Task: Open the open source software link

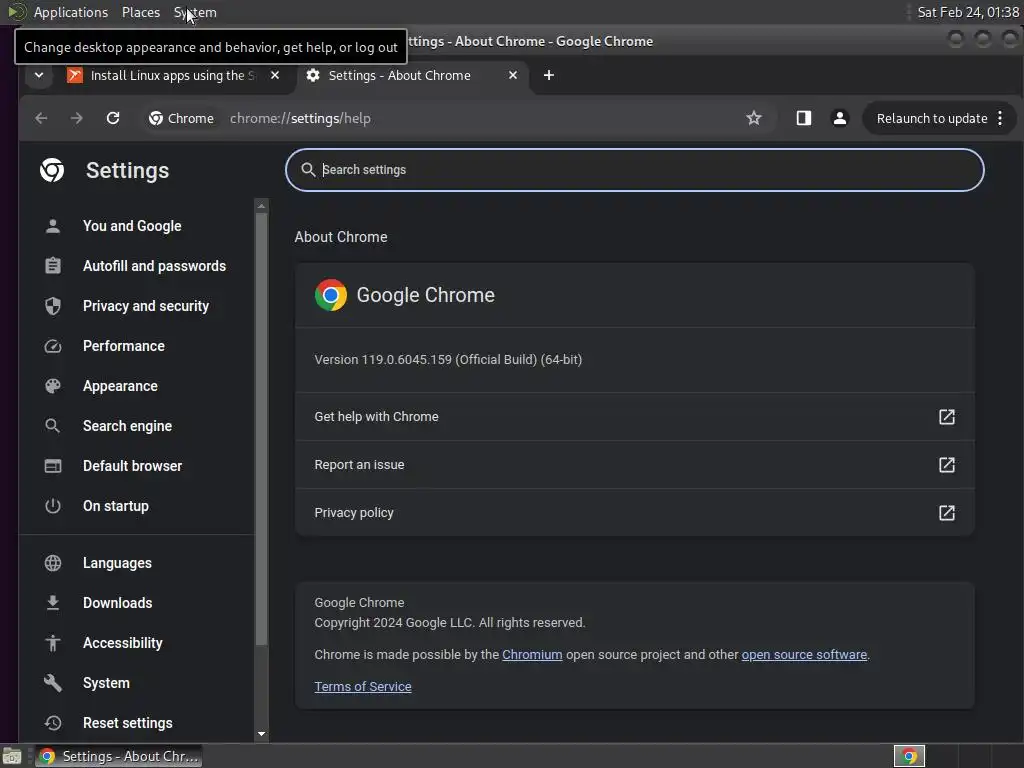Action: coord(804,654)
